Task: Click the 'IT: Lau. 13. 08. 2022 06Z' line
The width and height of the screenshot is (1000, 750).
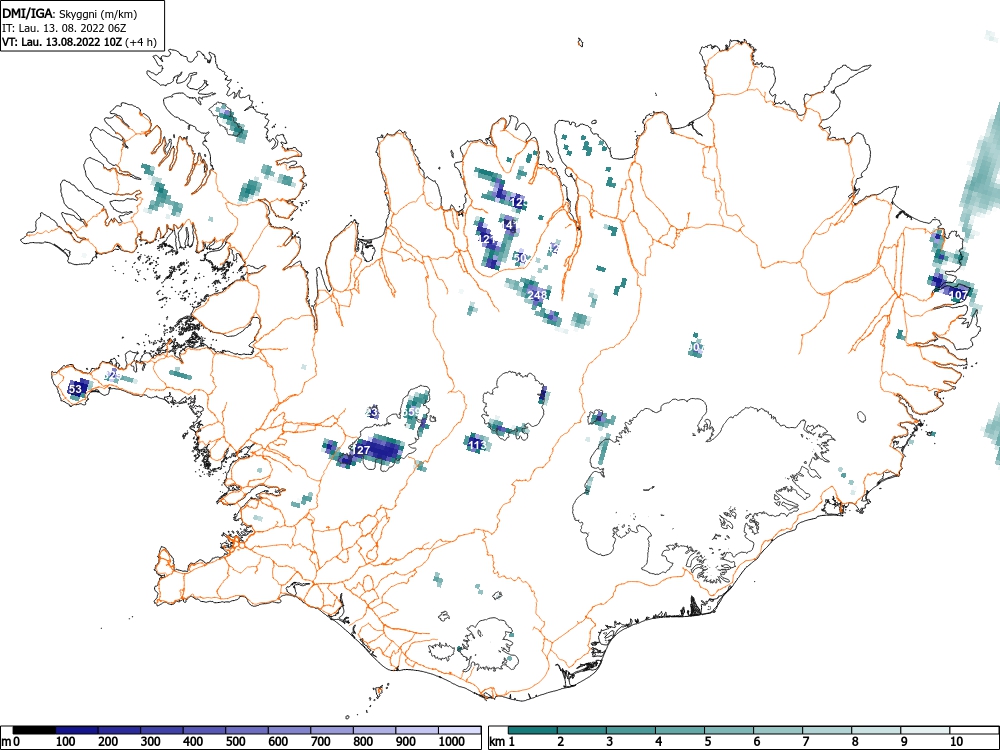Action: (66, 28)
